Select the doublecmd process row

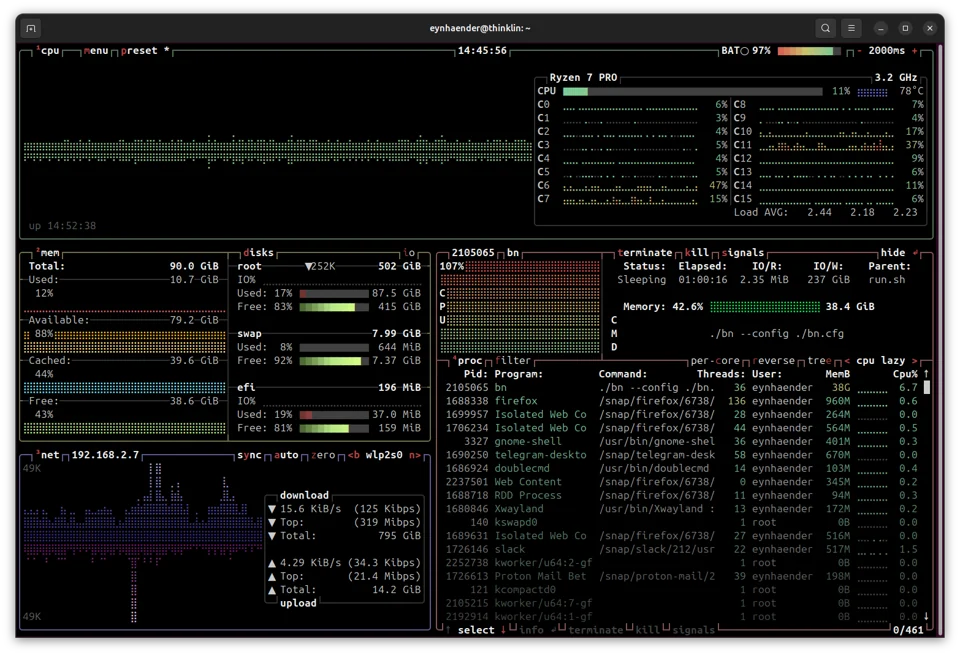[681, 468]
